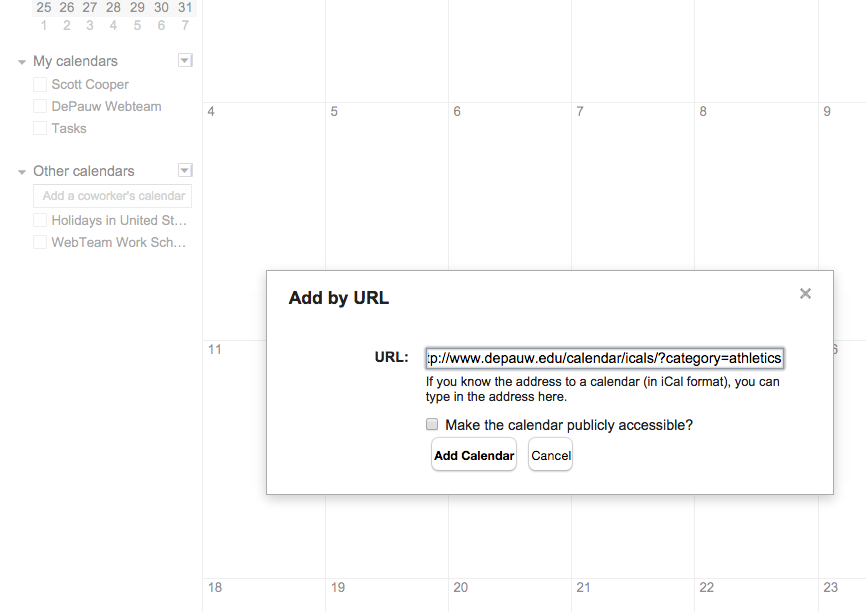
Task: Select date 29 in the mini calendar
Action: [x=138, y=8]
